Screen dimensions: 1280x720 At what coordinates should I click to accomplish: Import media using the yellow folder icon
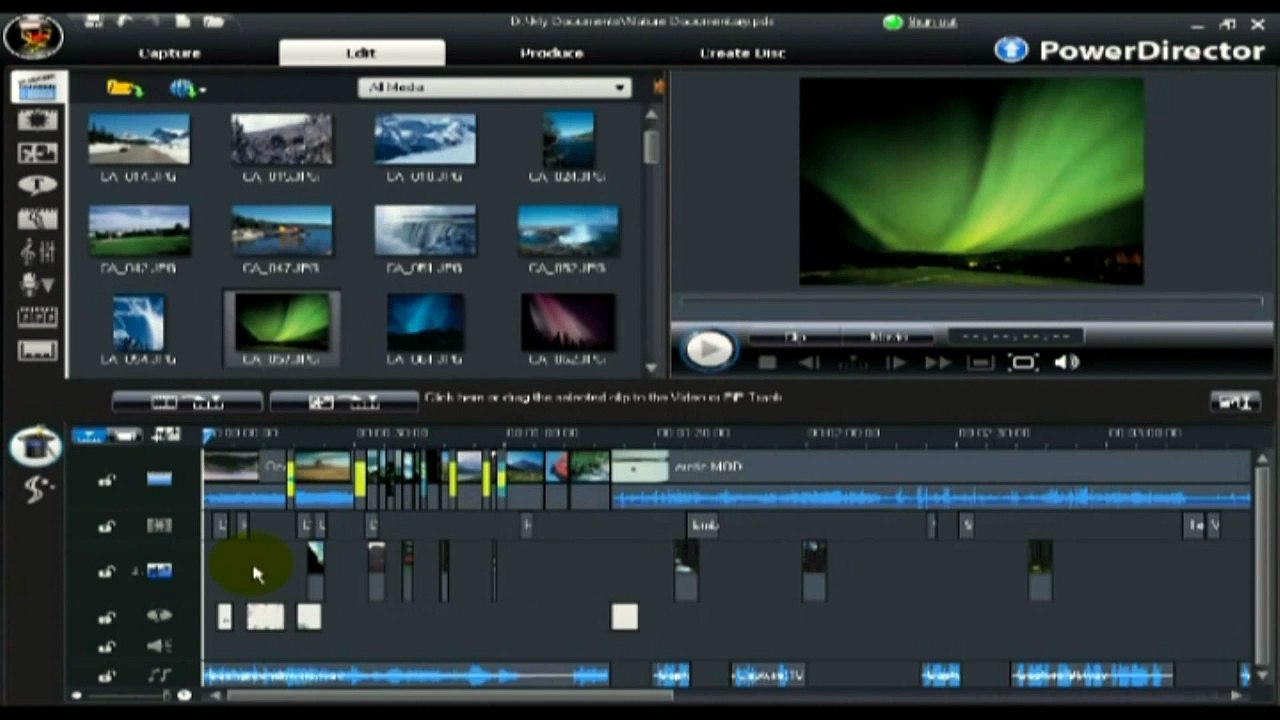(124, 89)
